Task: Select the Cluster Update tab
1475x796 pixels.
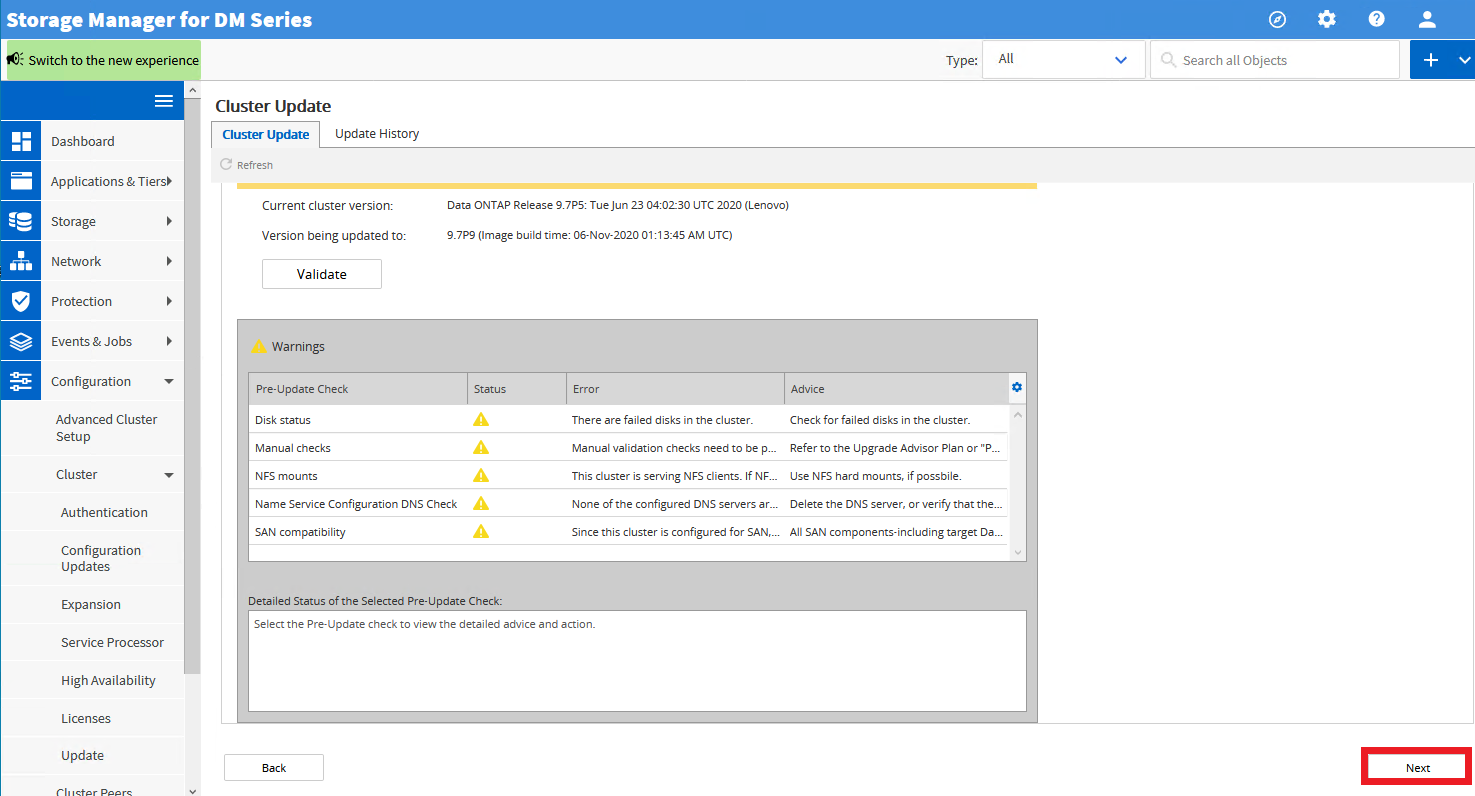Action: pyautogui.click(x=266, y=135)
